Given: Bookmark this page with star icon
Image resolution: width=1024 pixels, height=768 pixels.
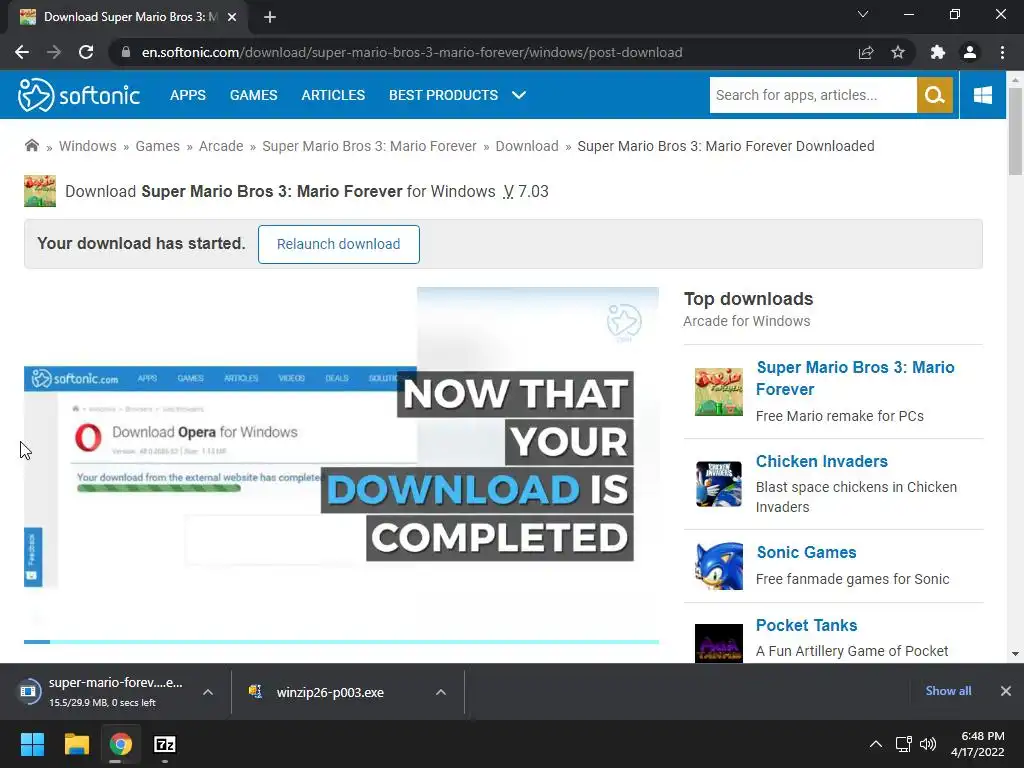Looking at the screenshot, I should [898, 52].
